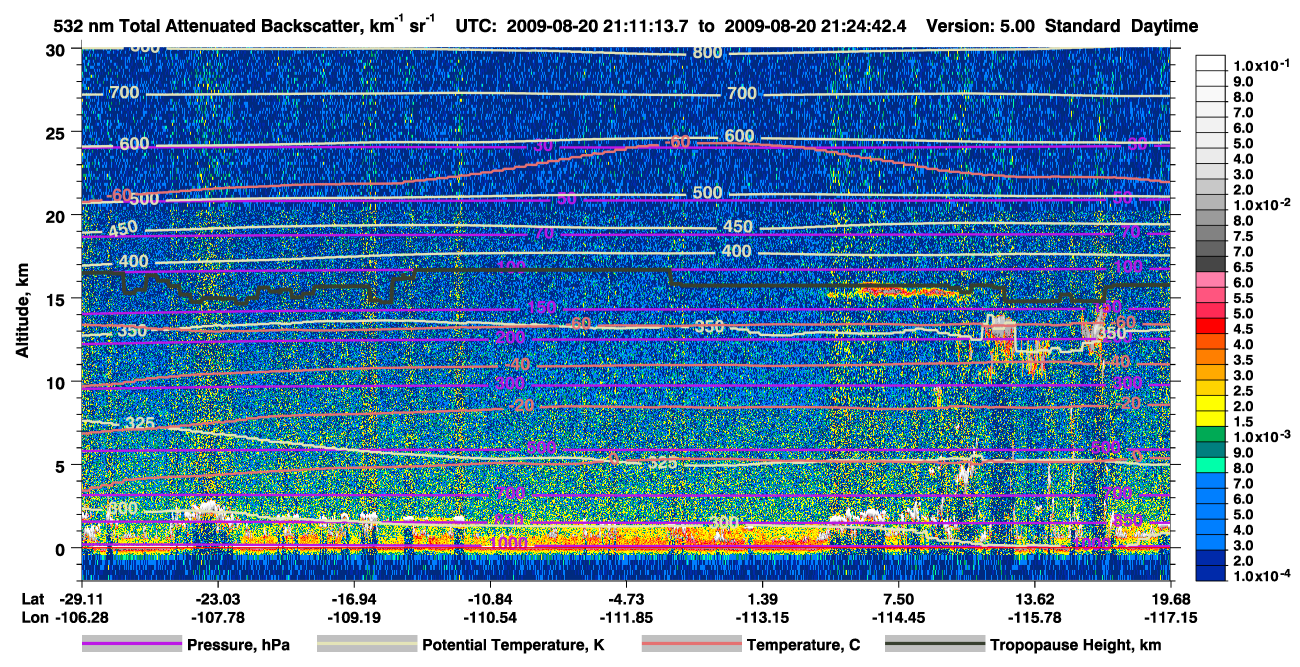Image resolution: width=1300 pixels, height=667 pixels.
Task: Click the 'Daytime' label in the header
Action: pos(1165,25)
